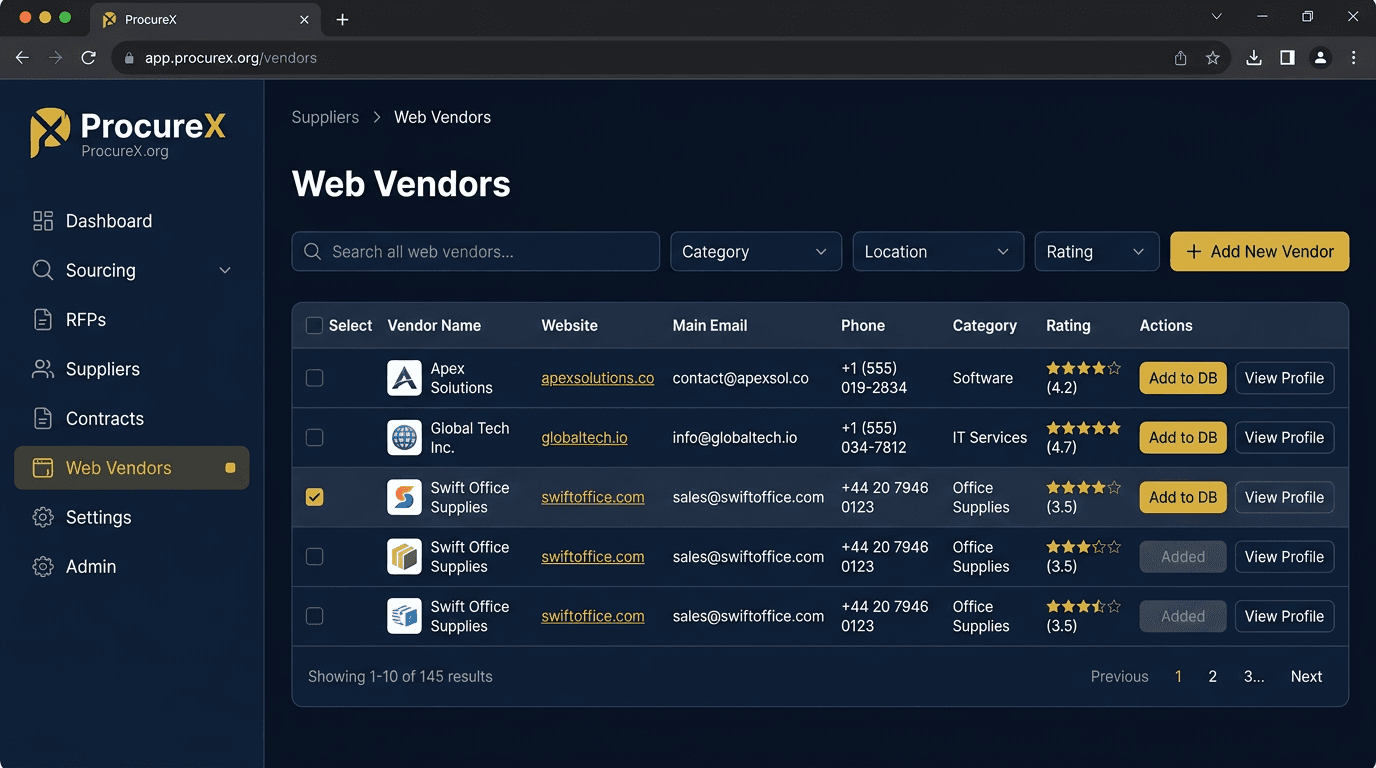Open the apexsolutions.co website link
1376x768 pixels.
[x=598, y=378]
